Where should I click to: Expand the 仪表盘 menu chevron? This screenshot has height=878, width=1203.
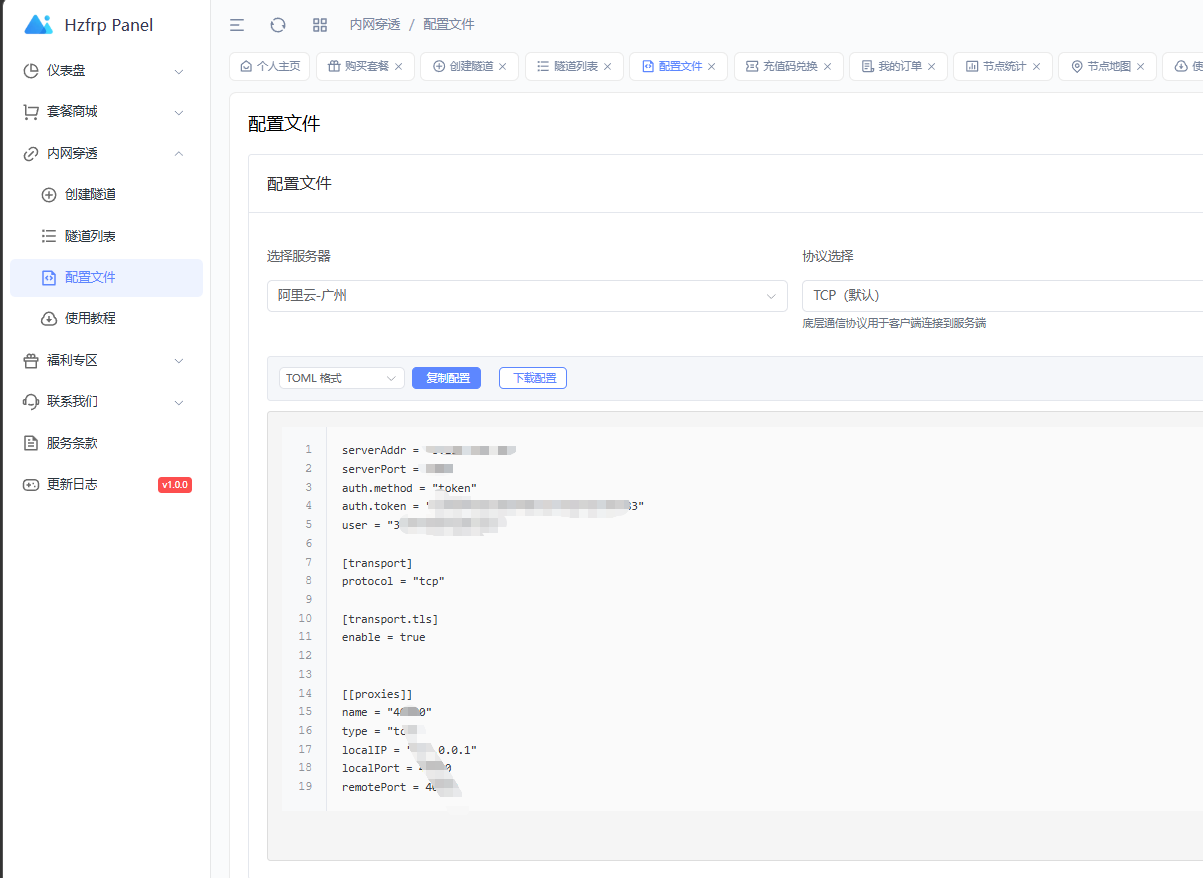tap(179, 71)
